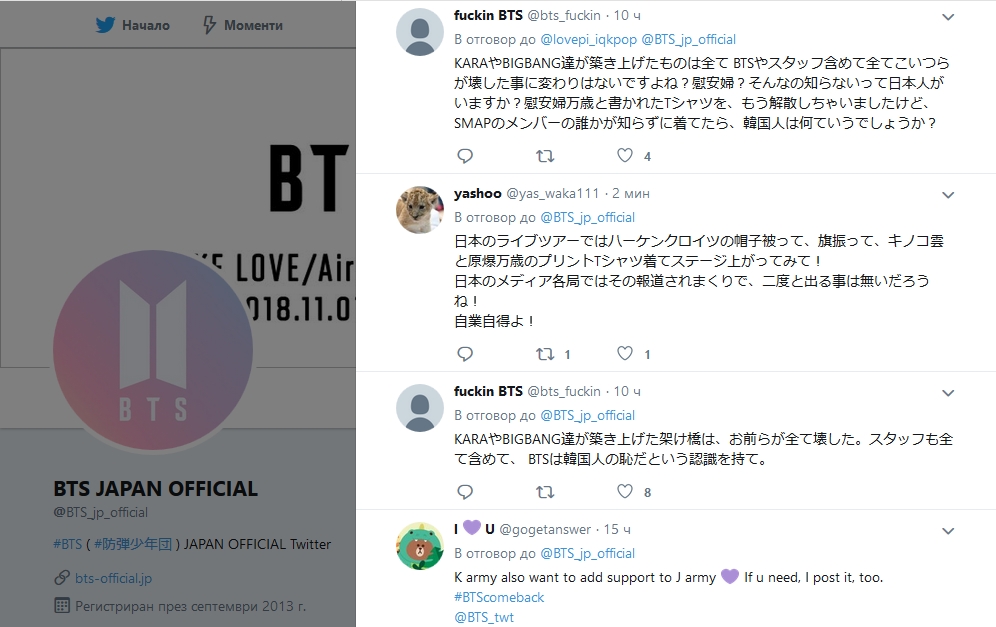Reply to first fuckin BTS tweet
The image size is (996, 627).
pos(465,156)
